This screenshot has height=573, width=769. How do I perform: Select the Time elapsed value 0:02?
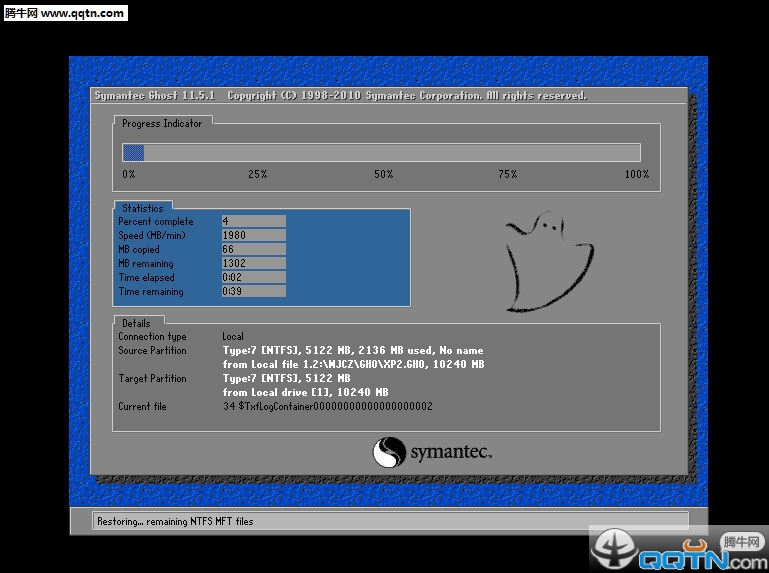pyautogui.click(x=254, y=277)
